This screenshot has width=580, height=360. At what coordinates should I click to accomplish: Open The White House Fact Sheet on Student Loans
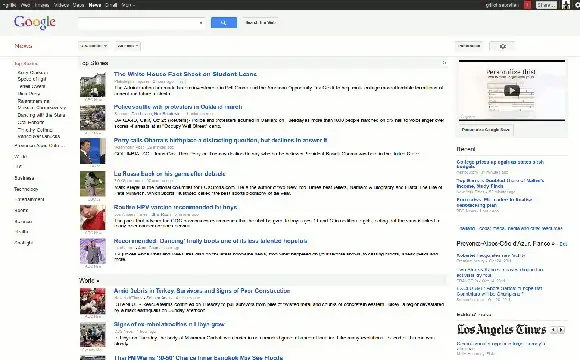click(x=185, y=74)
